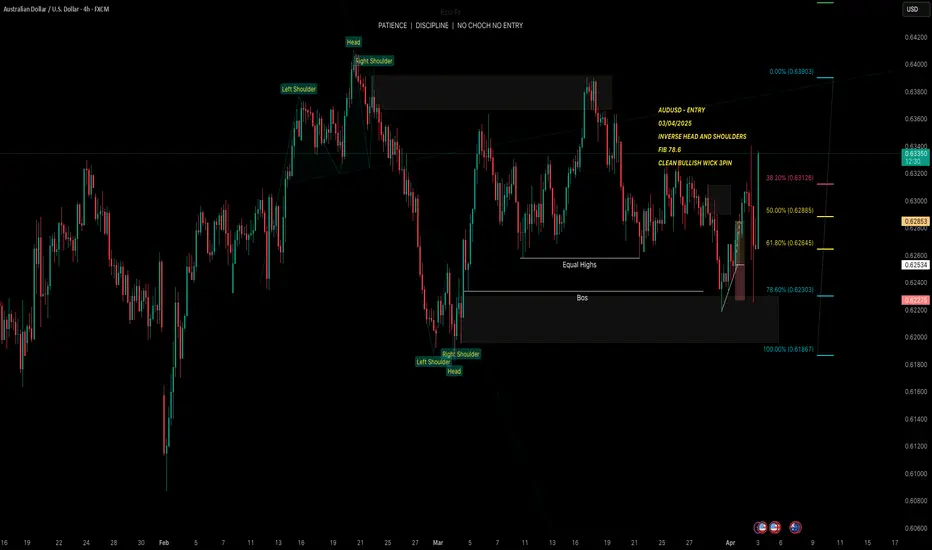The height and width of the screenshot is (550, 932).
Task: Click the 50.00% (0.62885) Fibonacci label
Action: pos(789,210)
